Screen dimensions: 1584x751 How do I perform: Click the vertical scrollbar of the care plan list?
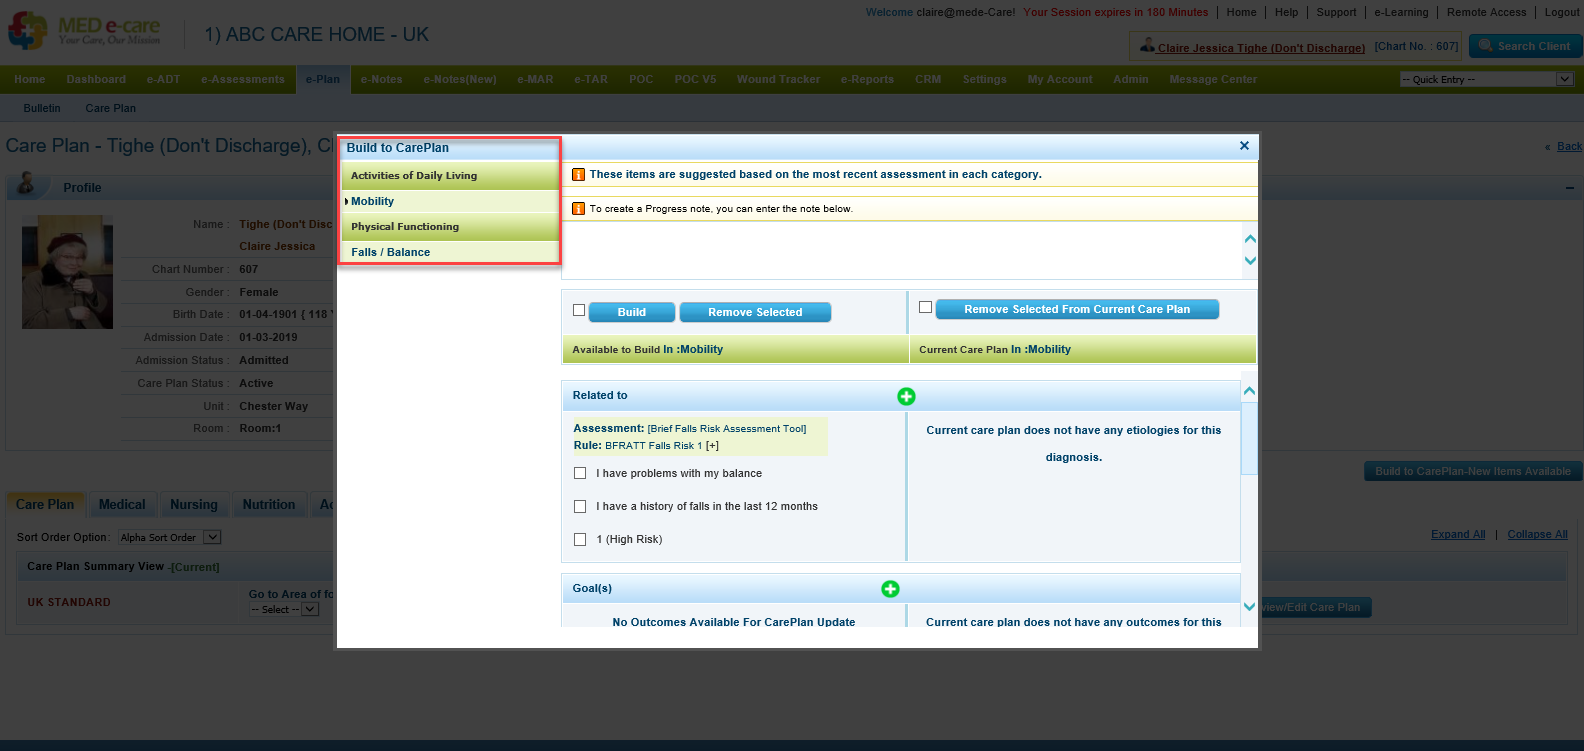1248,440
